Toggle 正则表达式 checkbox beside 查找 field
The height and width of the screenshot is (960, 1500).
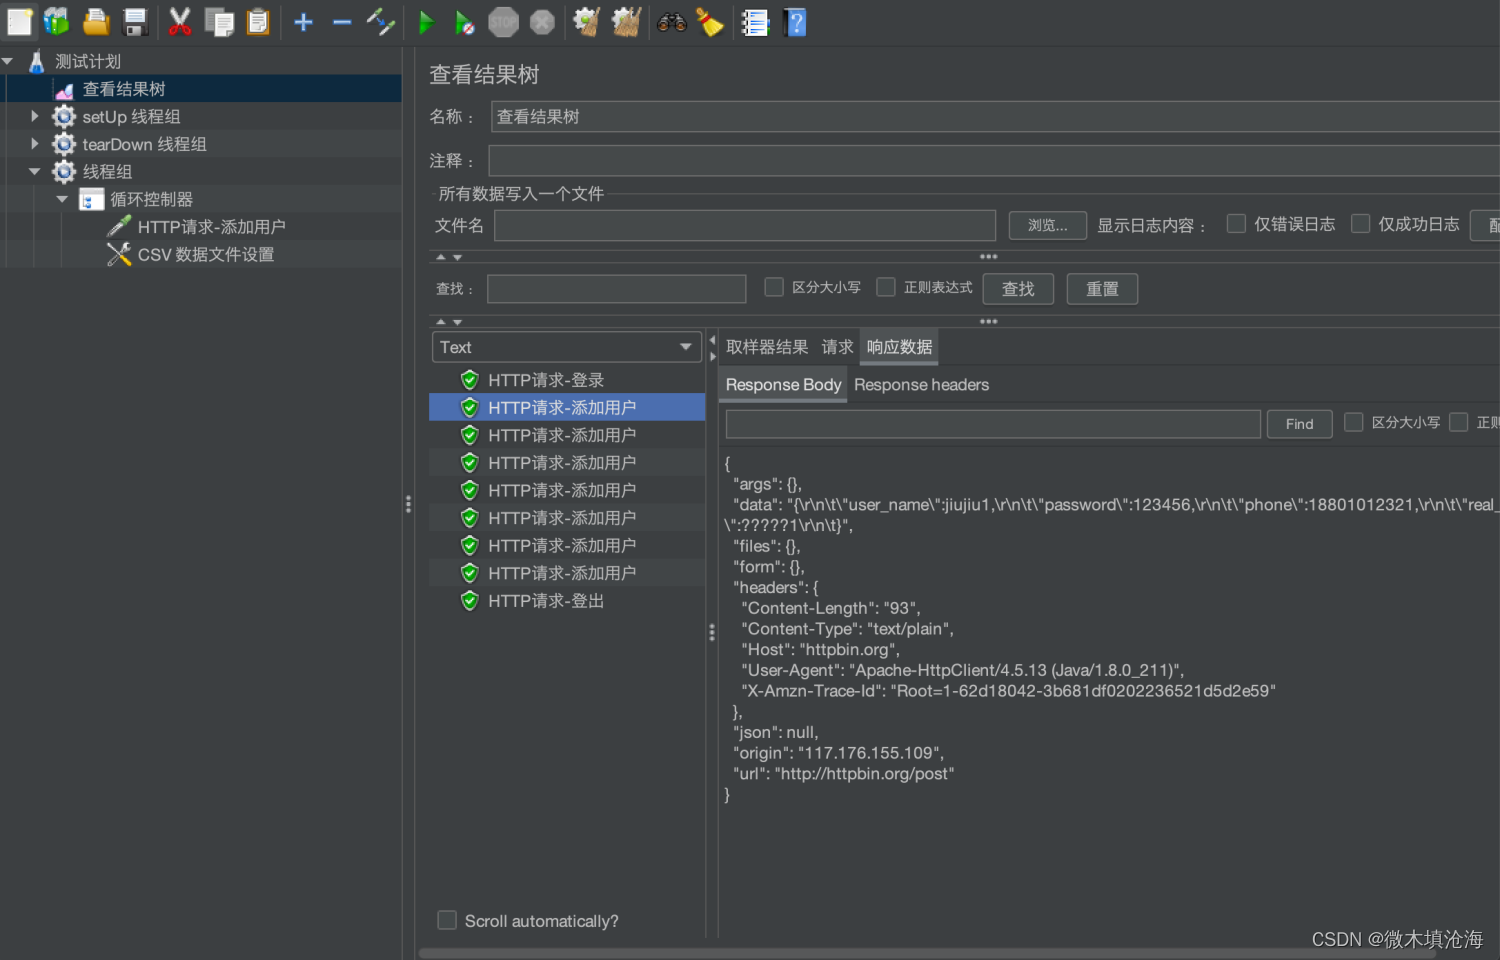point(886,287)
